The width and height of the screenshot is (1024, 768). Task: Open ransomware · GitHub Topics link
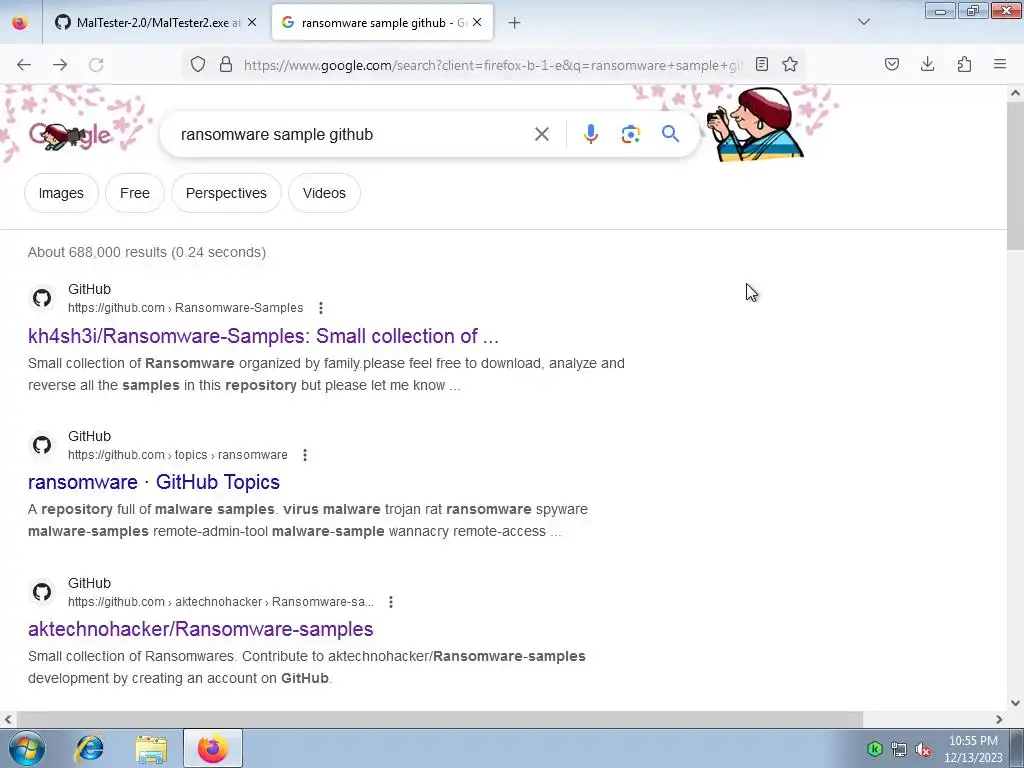click(154, 482)
